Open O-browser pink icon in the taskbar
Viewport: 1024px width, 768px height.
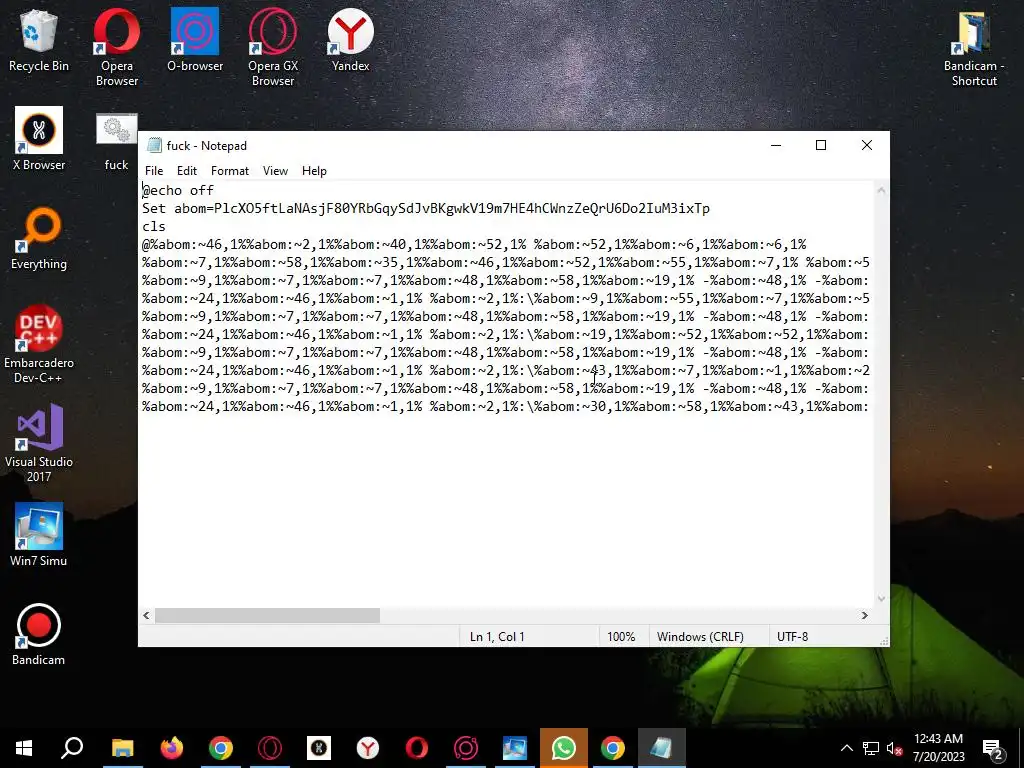[x=466, y=748]
